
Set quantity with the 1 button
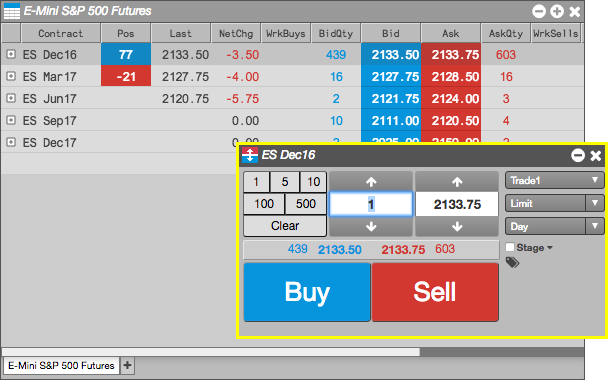(256, 182)
